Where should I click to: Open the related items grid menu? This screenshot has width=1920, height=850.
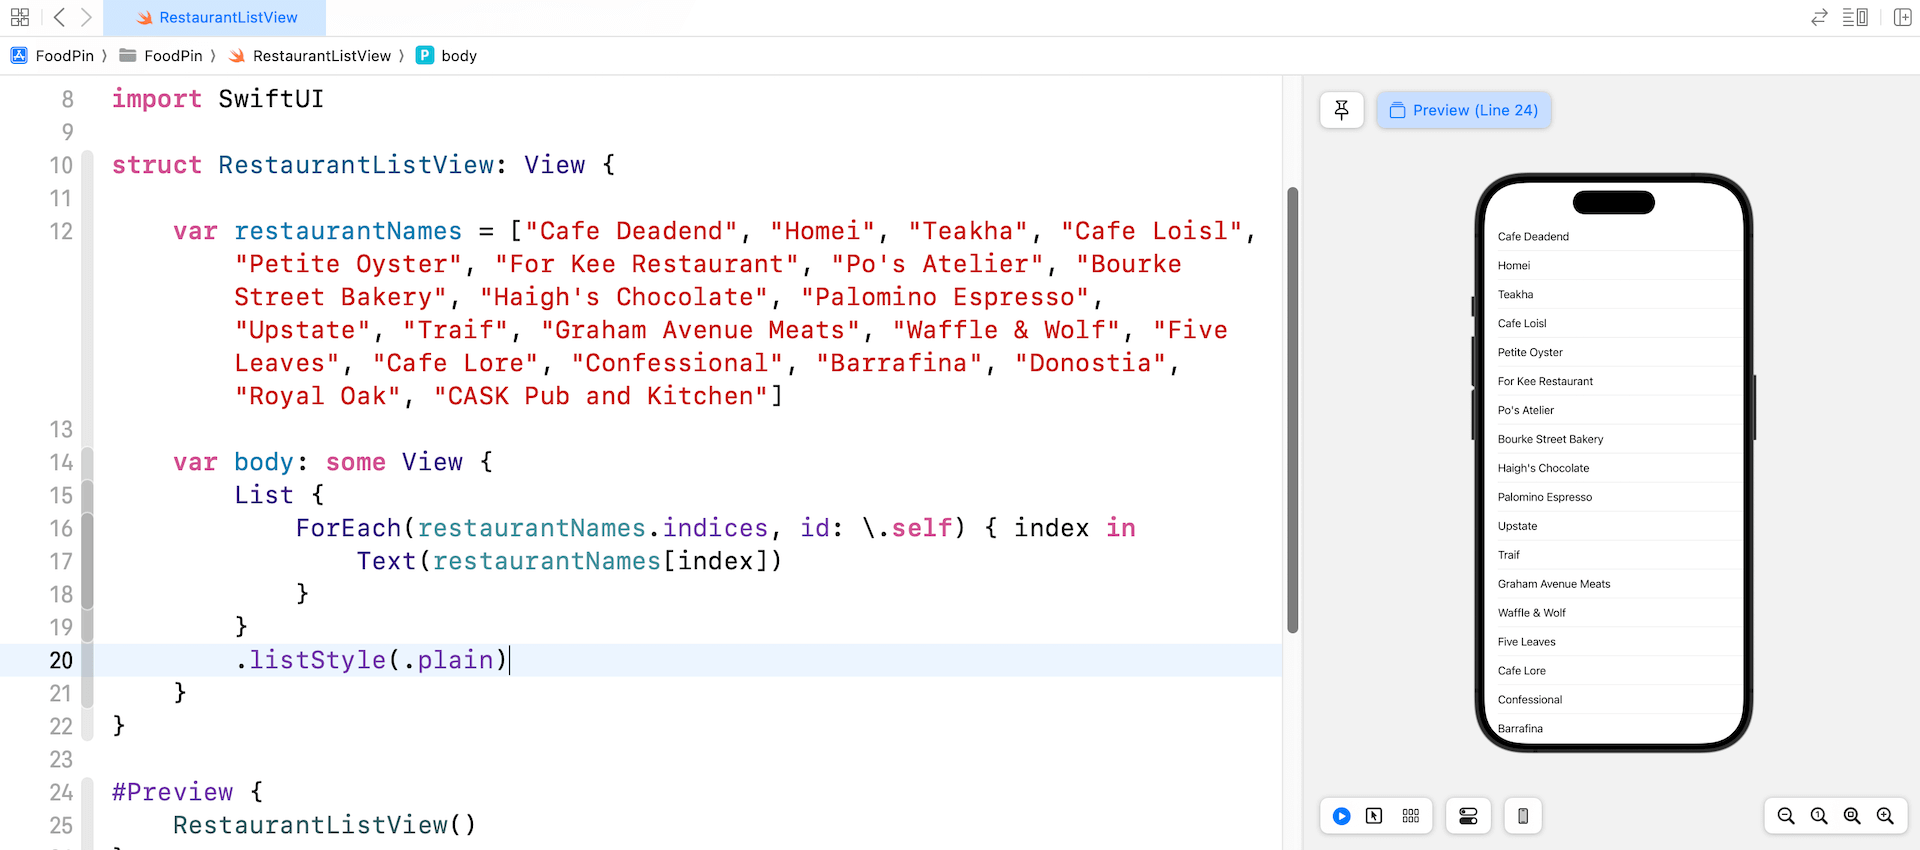[19, 17]
